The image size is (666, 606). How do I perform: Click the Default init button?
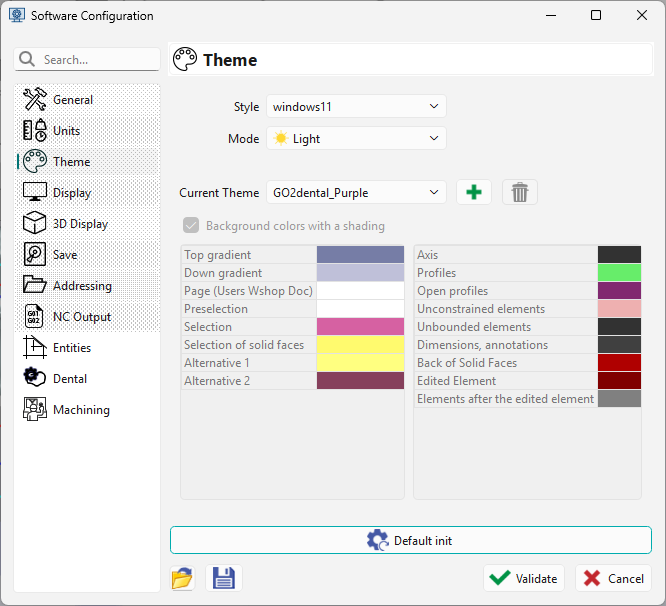tap(411, 540)
